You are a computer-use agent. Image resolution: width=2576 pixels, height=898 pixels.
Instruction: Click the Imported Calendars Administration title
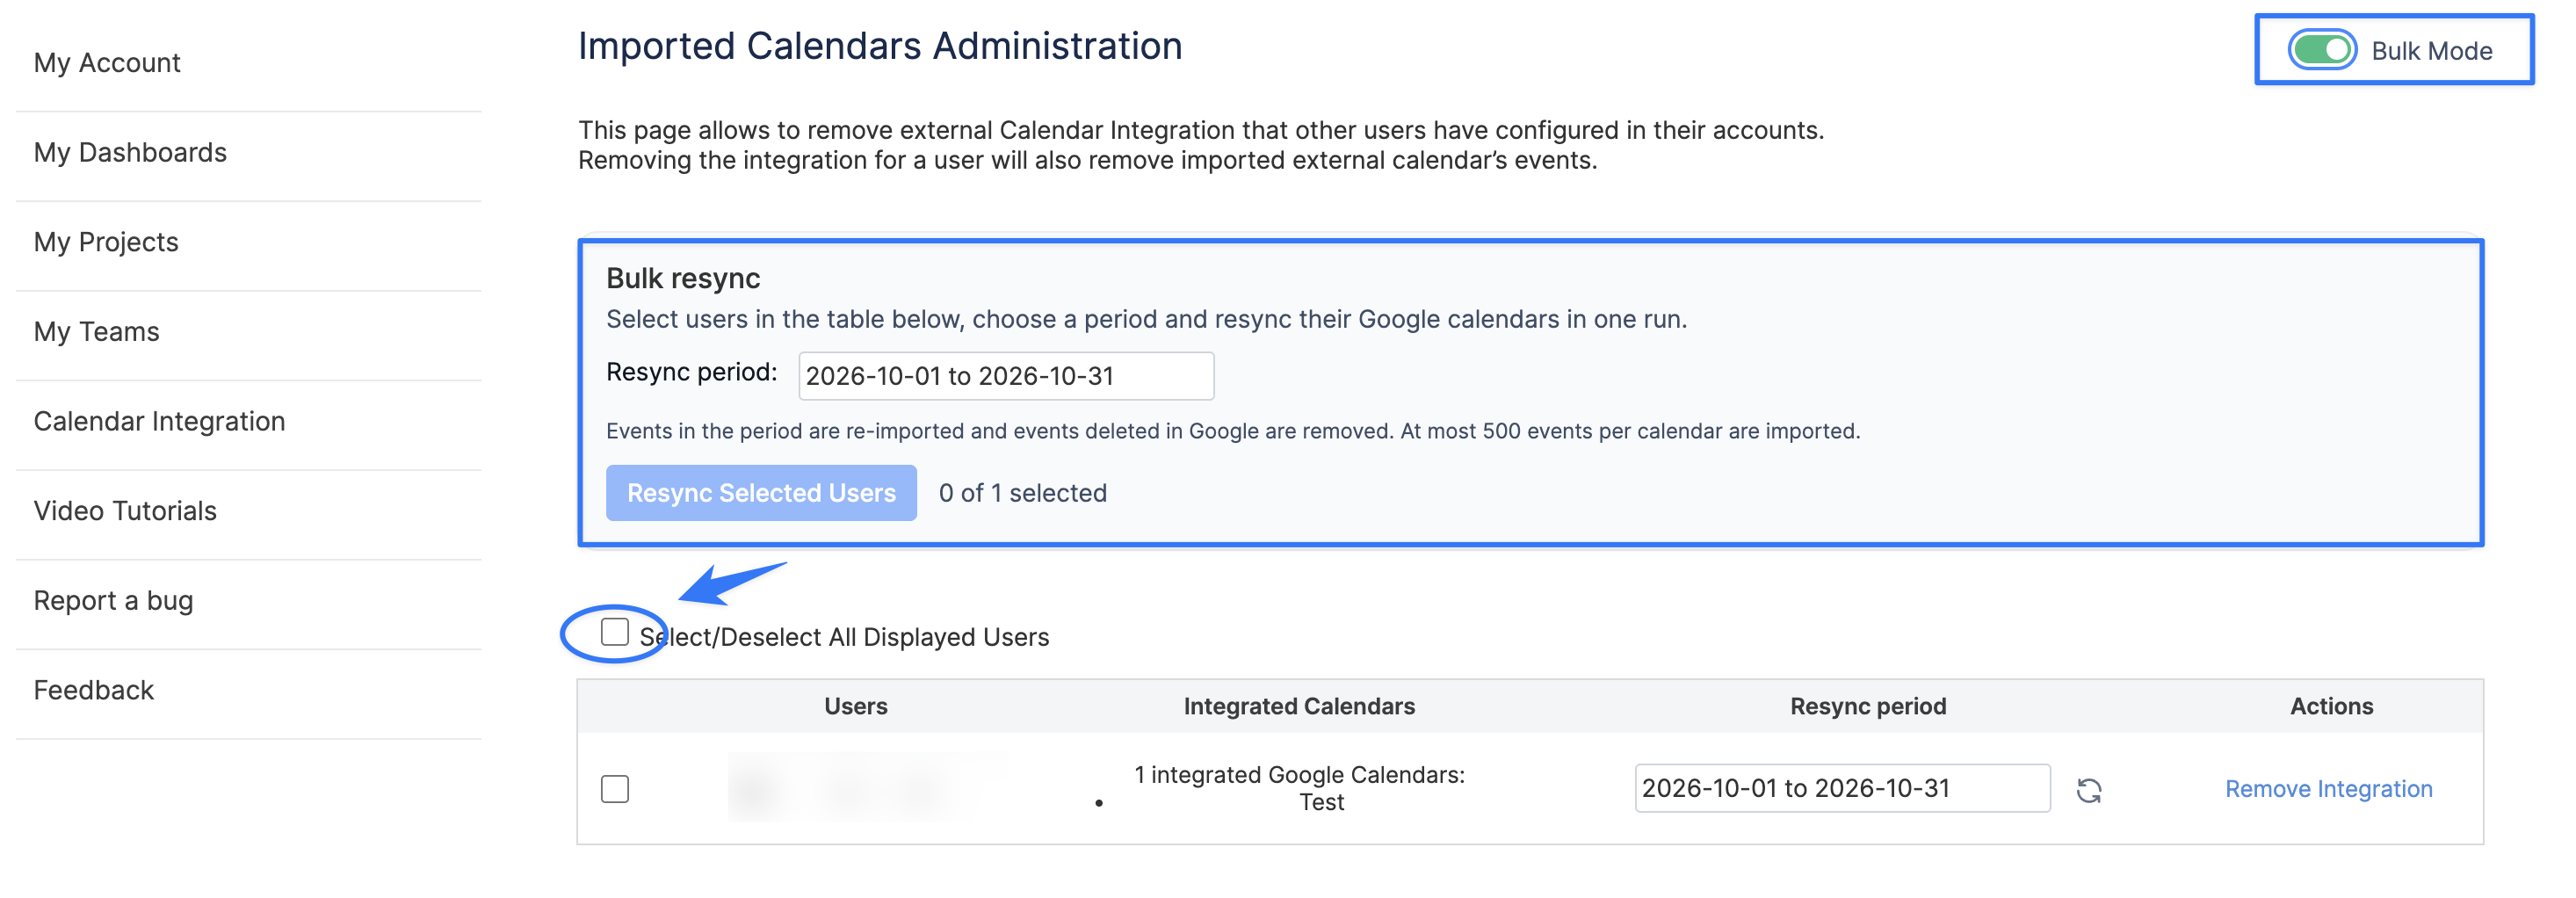click(x=880, y=46)
